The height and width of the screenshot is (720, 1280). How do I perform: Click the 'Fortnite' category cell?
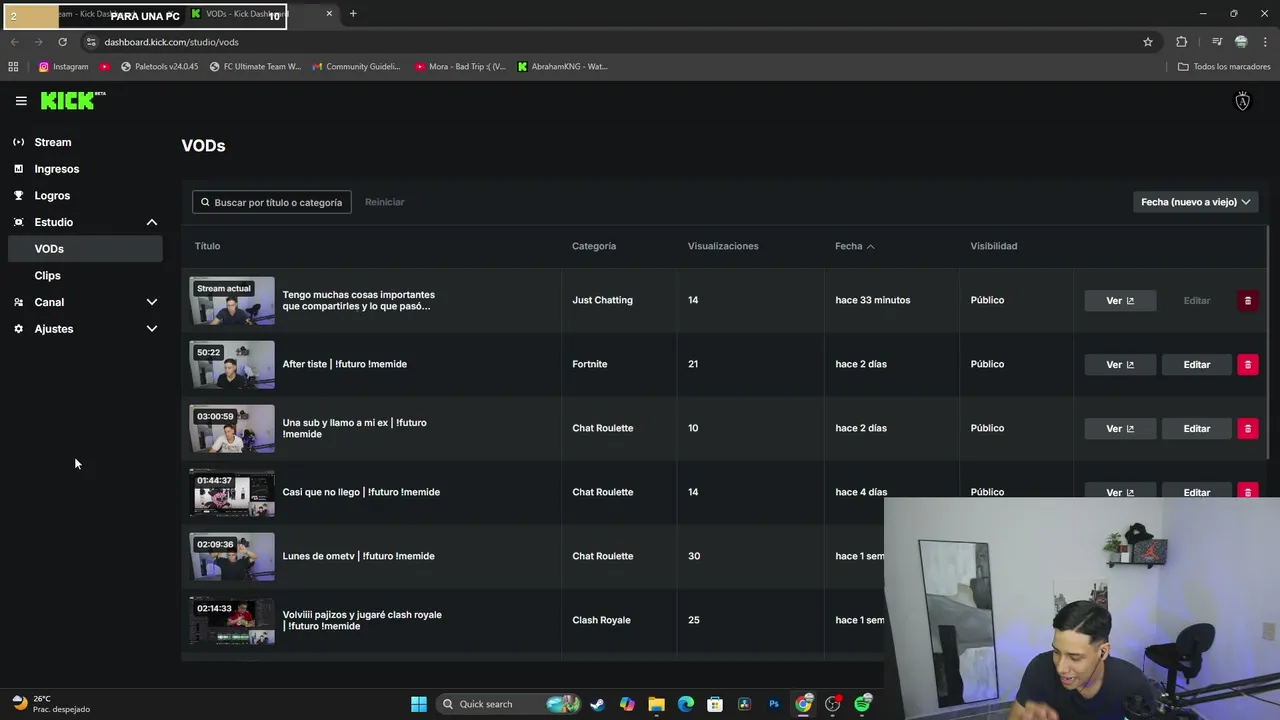point(589,364)
